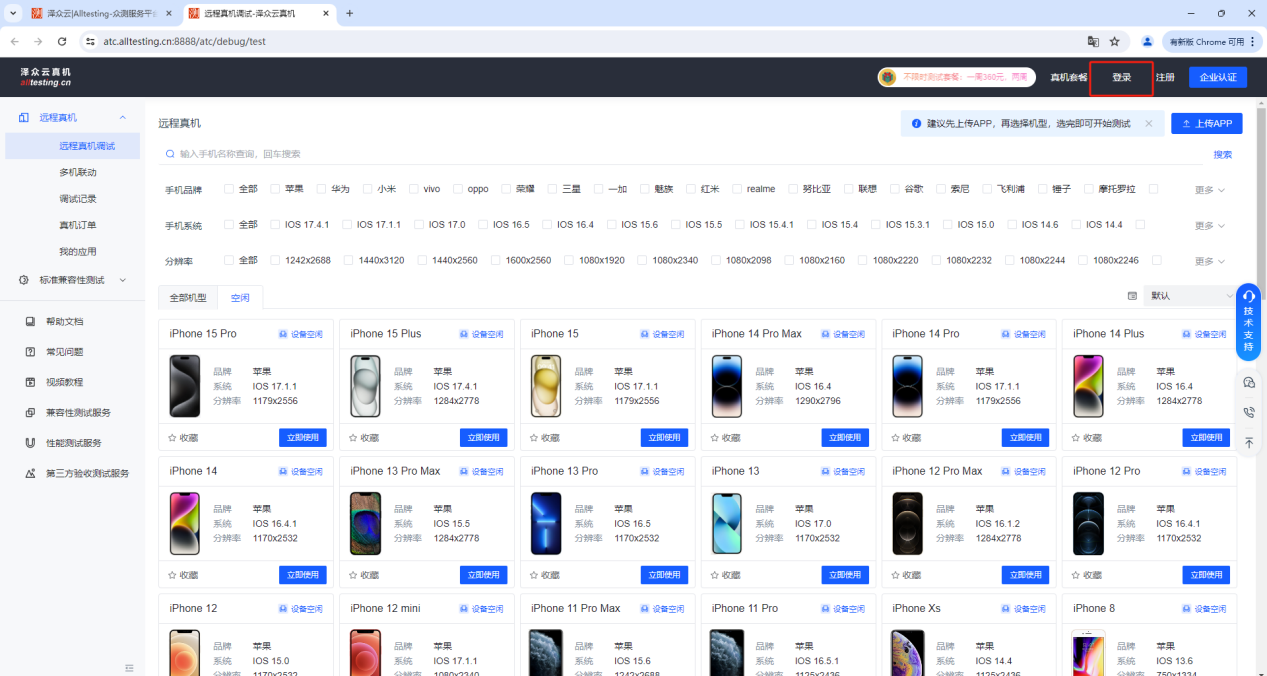Screen dimensions: 1267x676
Task: Expand 更多 in the 手机品牌 row
Action: pyautogui.click(x=1209, y=190)
